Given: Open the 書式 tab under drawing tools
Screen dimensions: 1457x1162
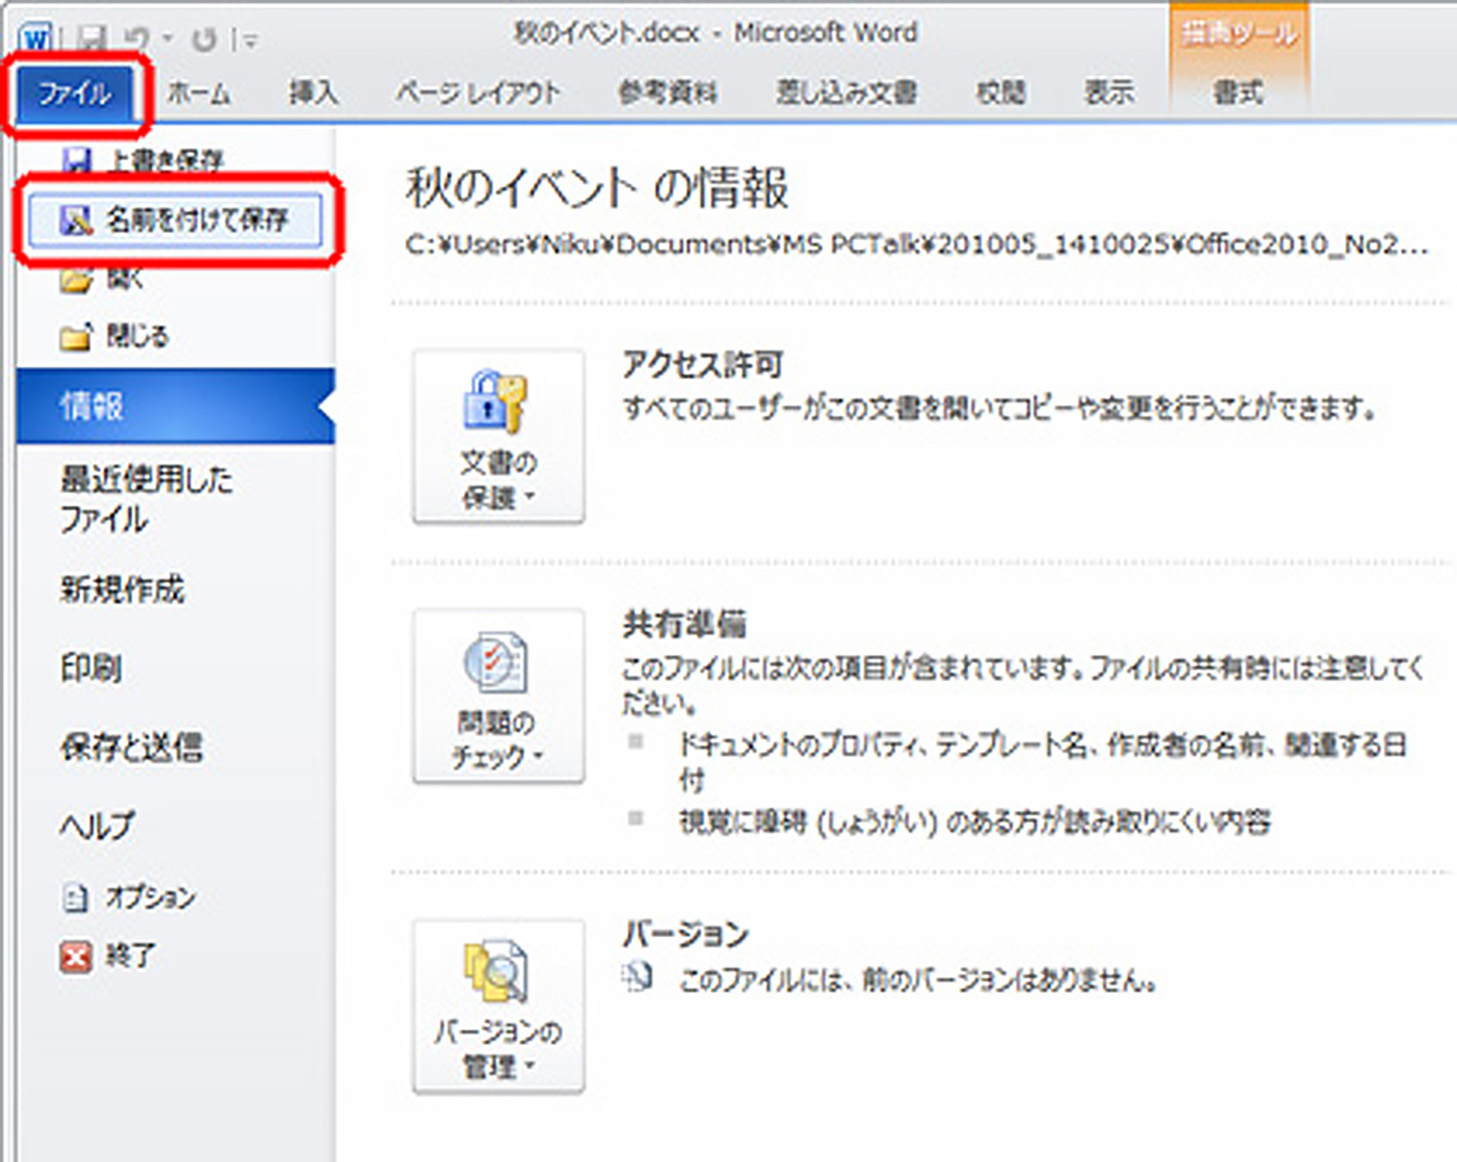Looking at the screenshot, I should pos(1238,93).
